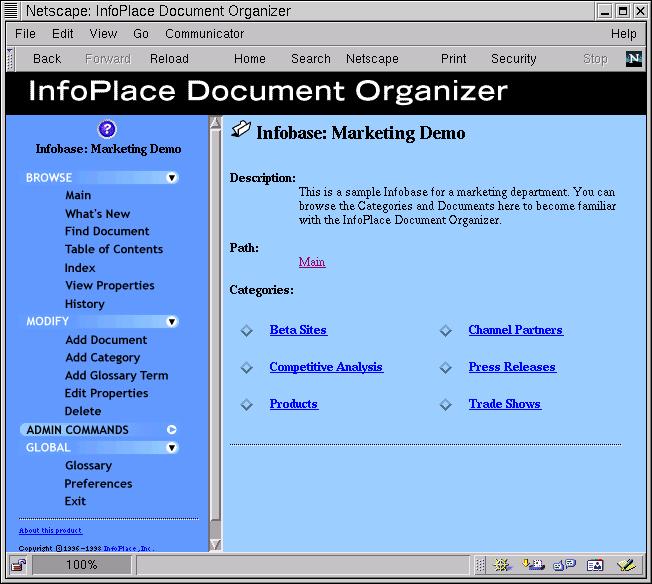Click the diamond bullet beside Trade Shows
The height and width of the screenshot is (584, 652).
(x=446, y=405)
